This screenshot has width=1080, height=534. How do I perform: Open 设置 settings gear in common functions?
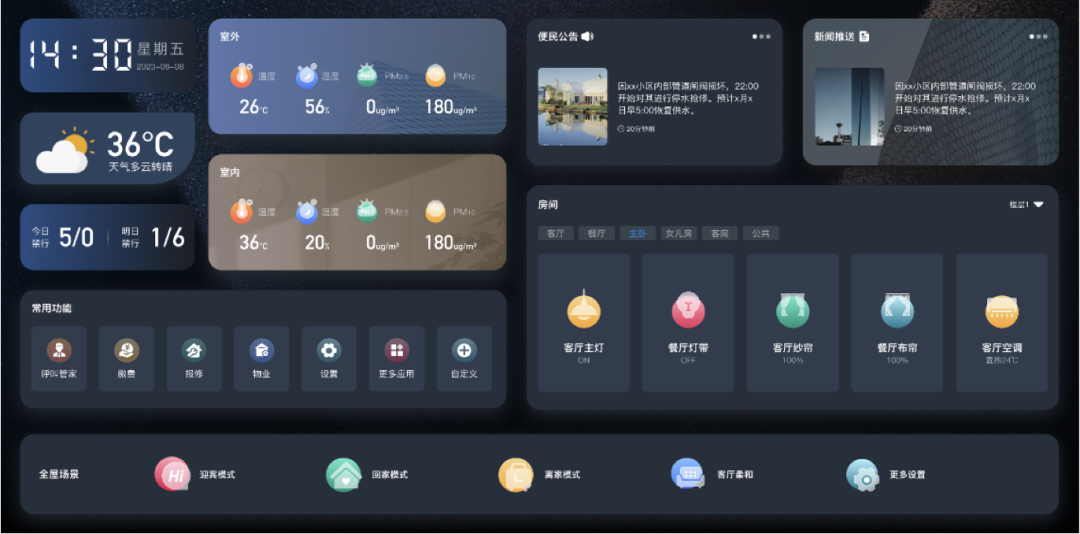tap(329, 351)
